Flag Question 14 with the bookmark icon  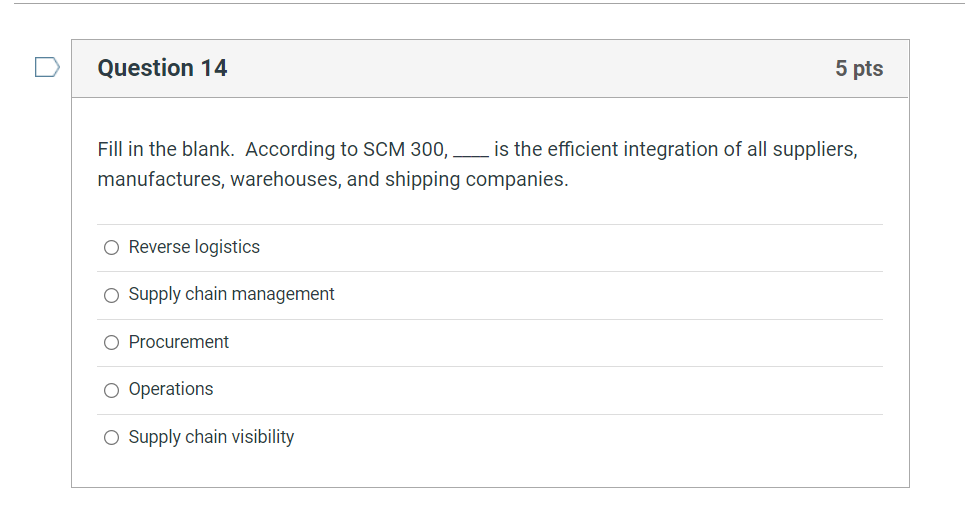point(46,68)
